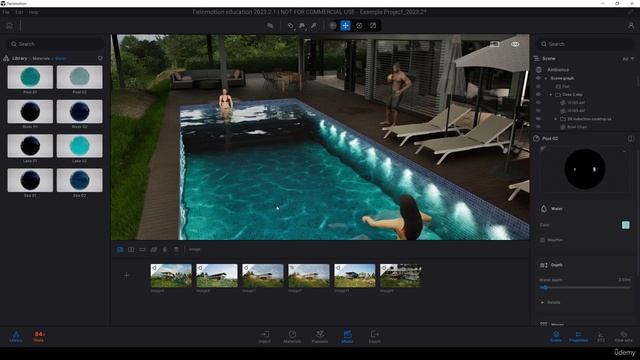Click the plus button to add new image
Viewport: 640px width, 360px height.
point(127,276)
